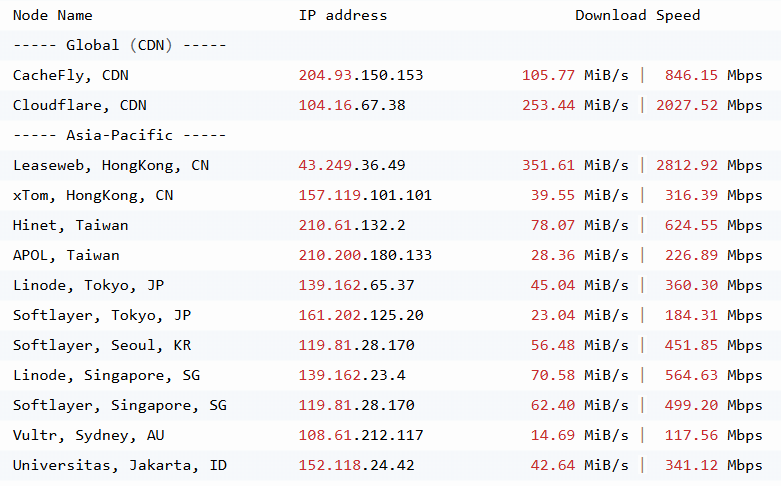Select the Asia-Pacific section heading
The image size is (781, 486).
coord(120,135)
